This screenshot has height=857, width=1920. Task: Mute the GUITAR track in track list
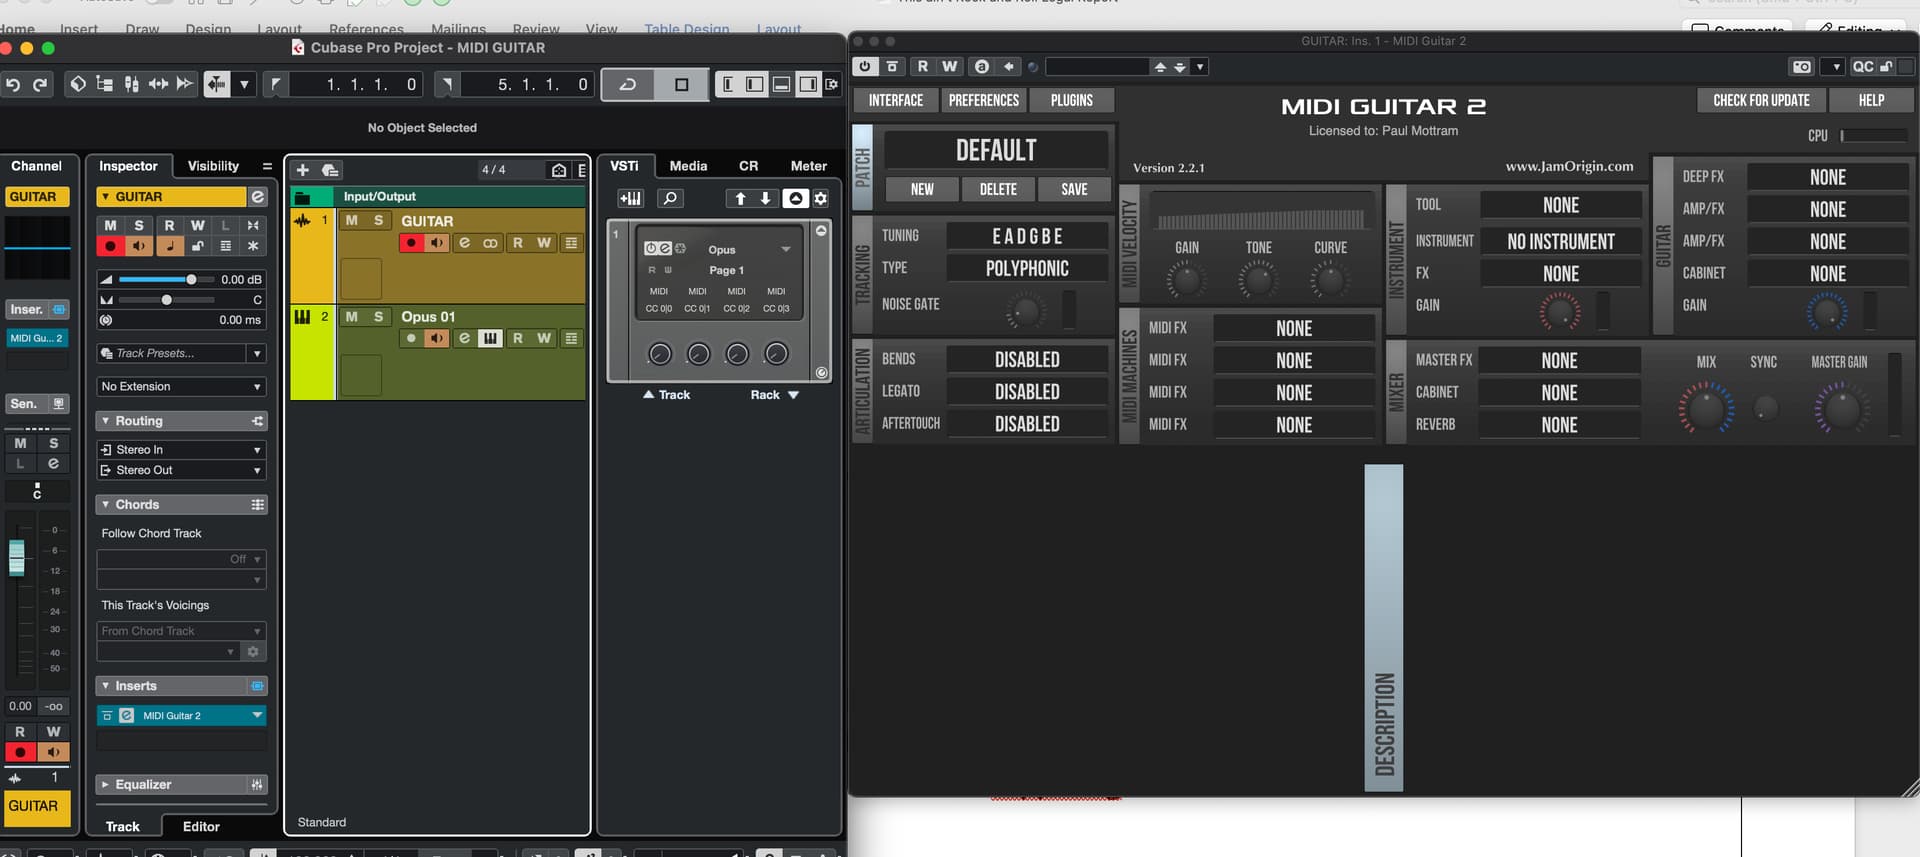point(351,220)
